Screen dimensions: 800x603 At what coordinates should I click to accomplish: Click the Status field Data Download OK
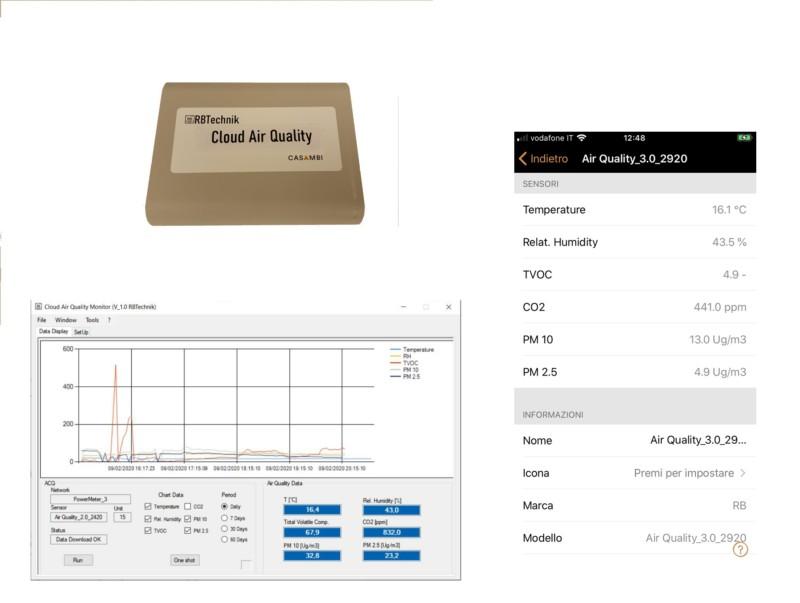pos(79,539)
